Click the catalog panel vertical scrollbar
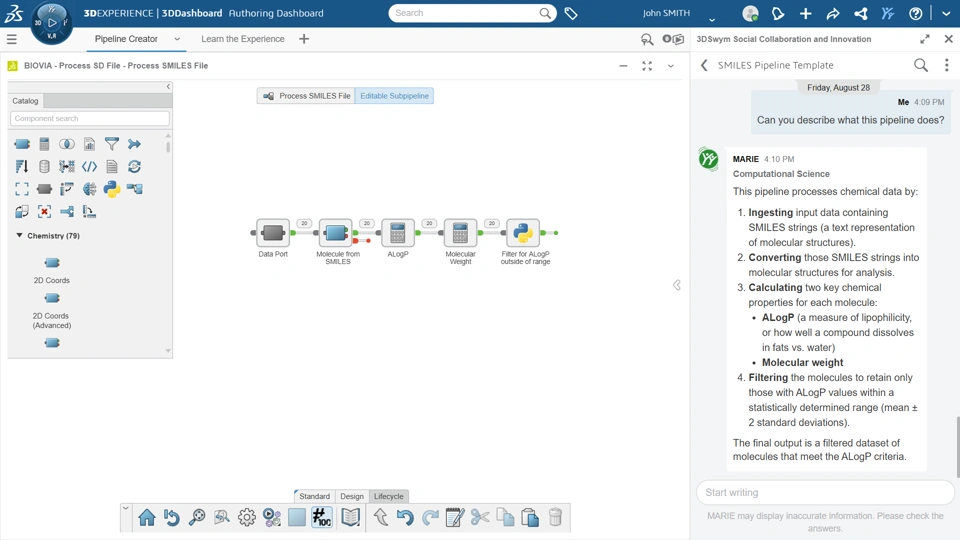Screen dimensions: 960x540 click(x=168, y=147)
